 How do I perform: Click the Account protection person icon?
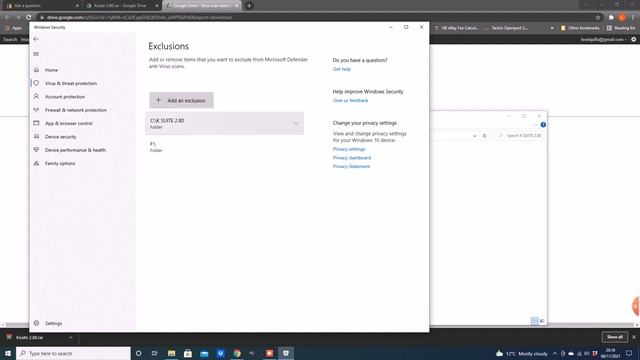(x=36, y=97)
